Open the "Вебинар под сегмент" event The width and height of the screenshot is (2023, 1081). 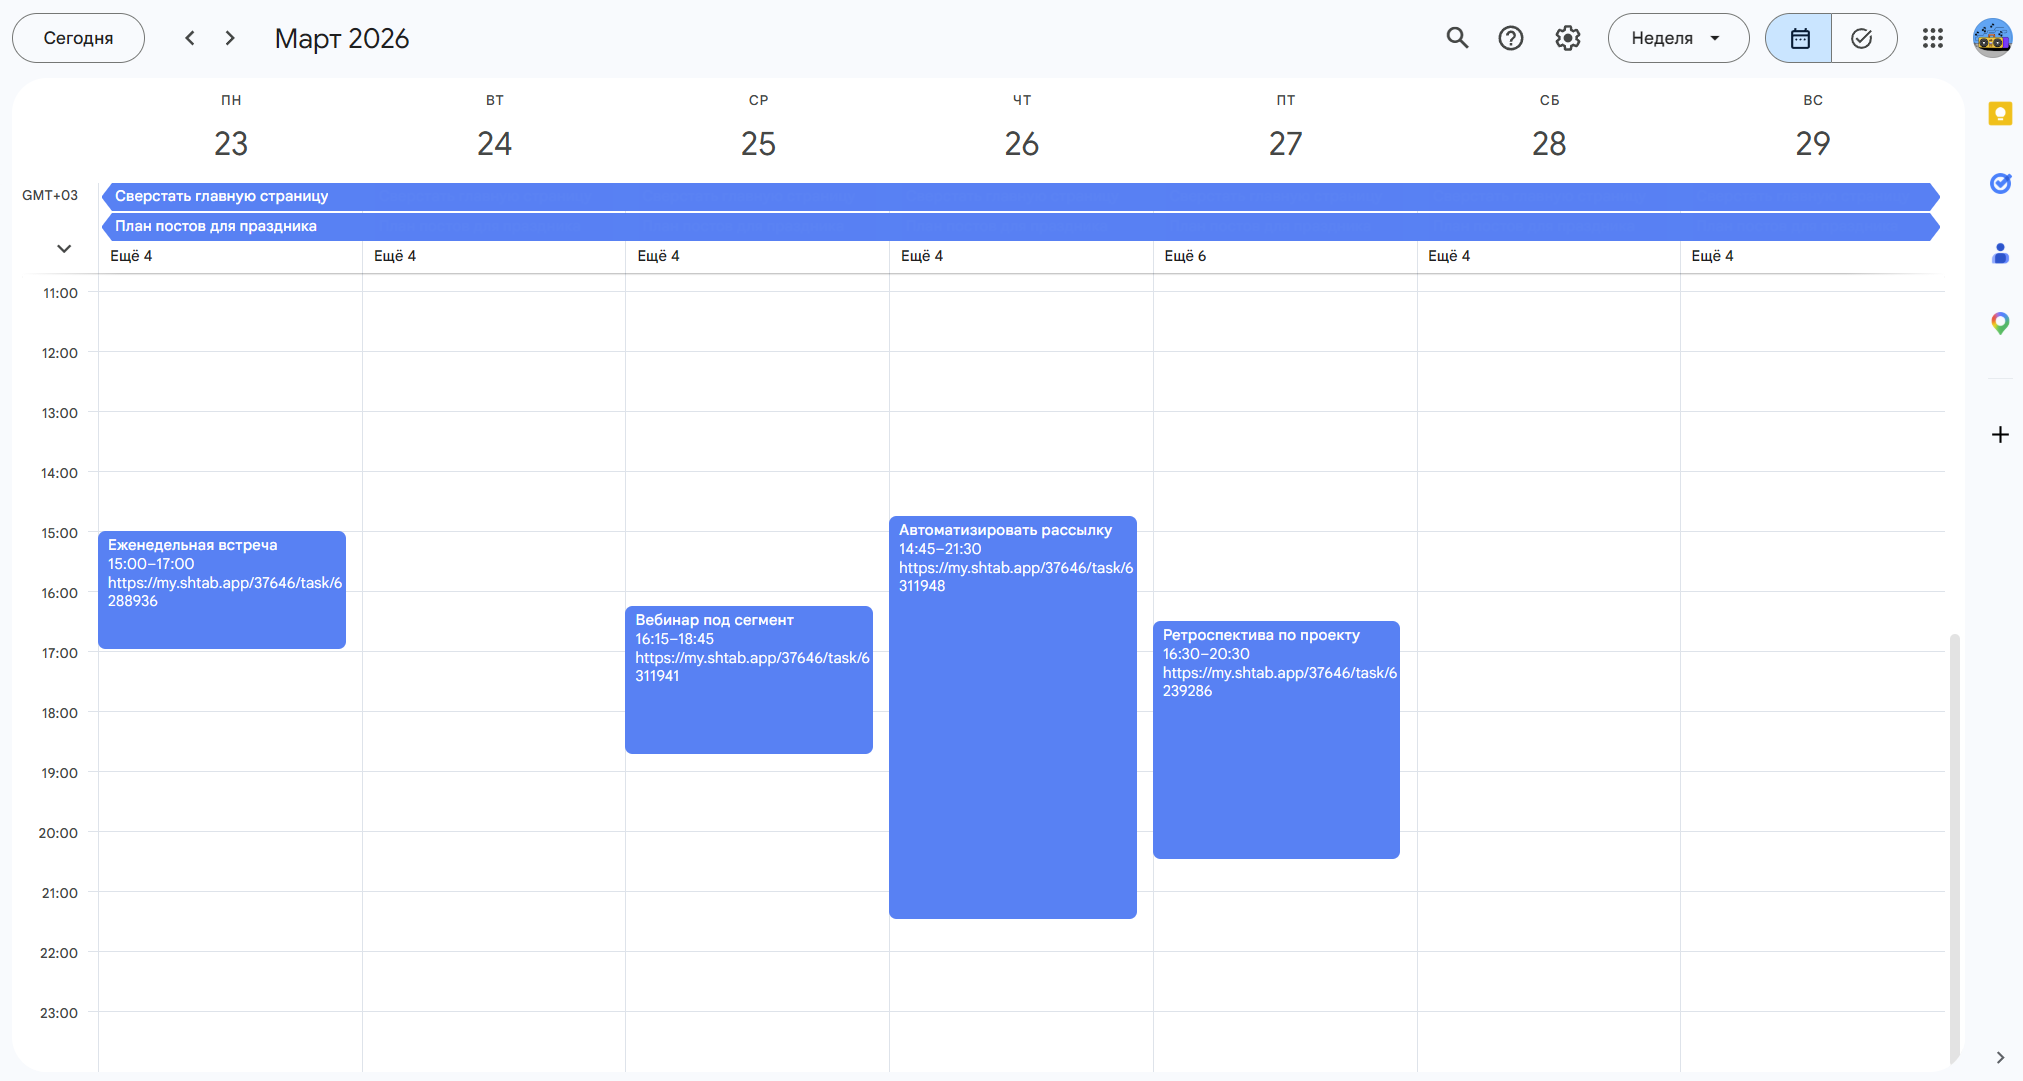[x=748, y=680]
